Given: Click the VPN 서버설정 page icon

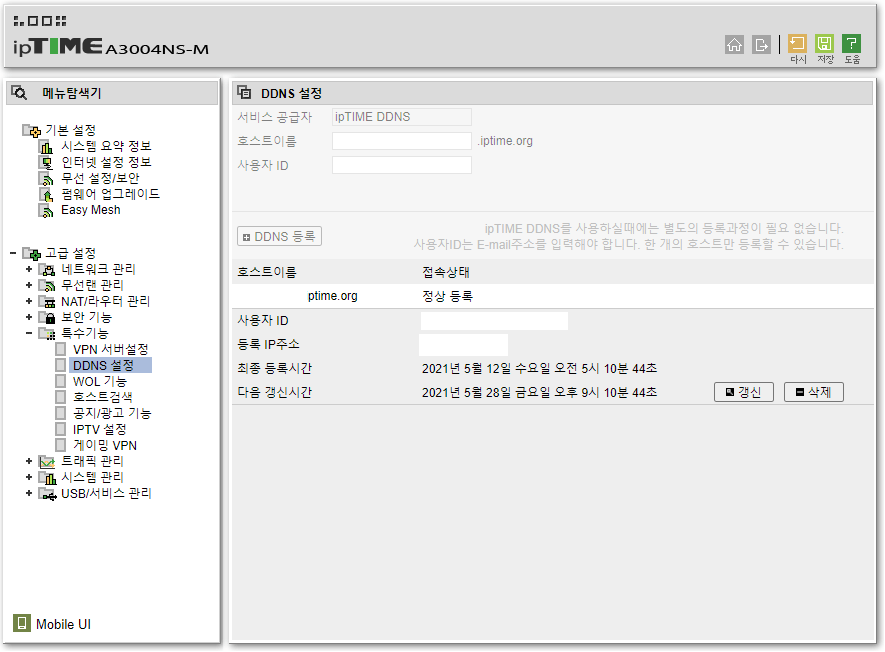Looking at the screenshot, I should [x=60, y=349].
